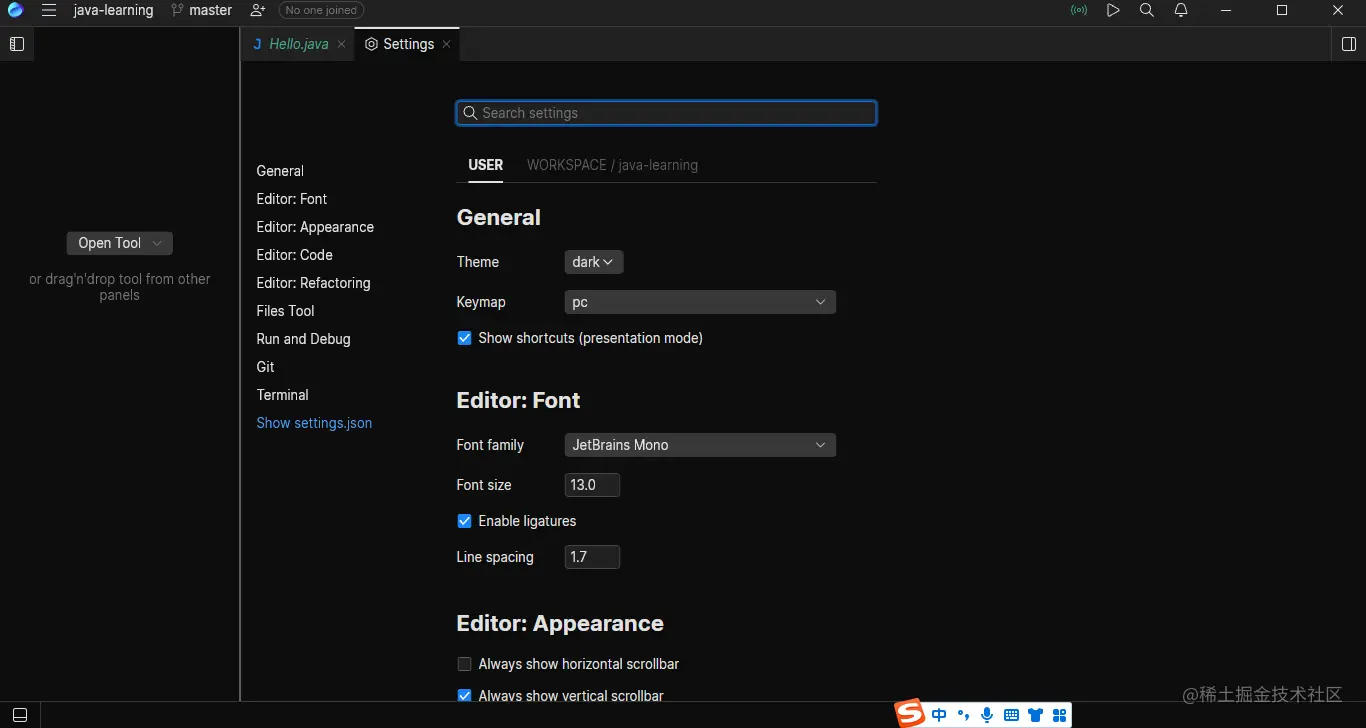This screenshot has height=728, width=1366.
Task: Toggle the left panel visibility icon
Action: pos(17,44)
